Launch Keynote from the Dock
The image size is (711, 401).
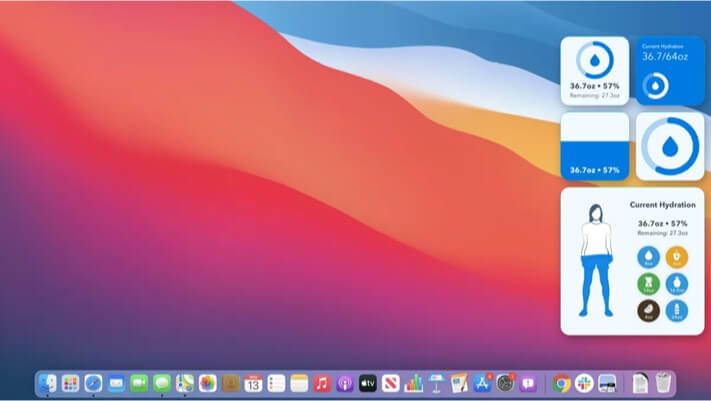(x=436, y=384)
